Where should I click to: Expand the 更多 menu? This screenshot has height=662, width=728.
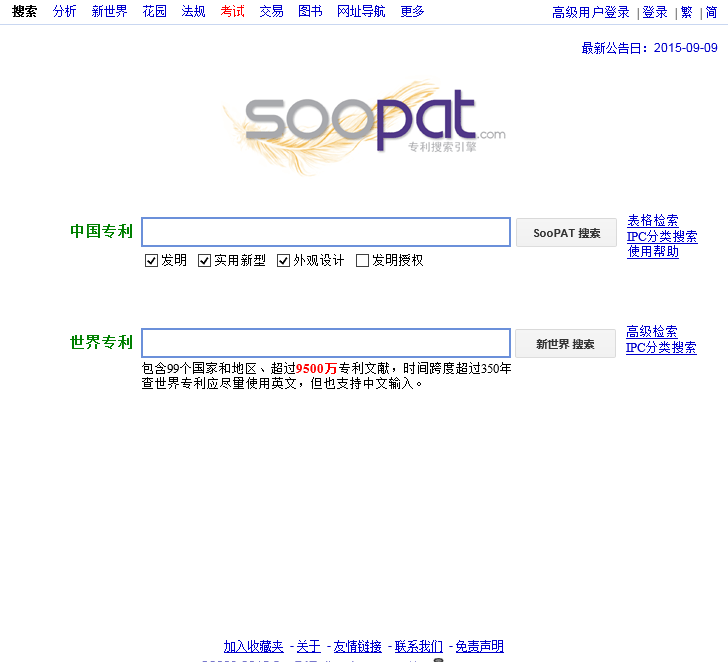(x=412, y=11)
